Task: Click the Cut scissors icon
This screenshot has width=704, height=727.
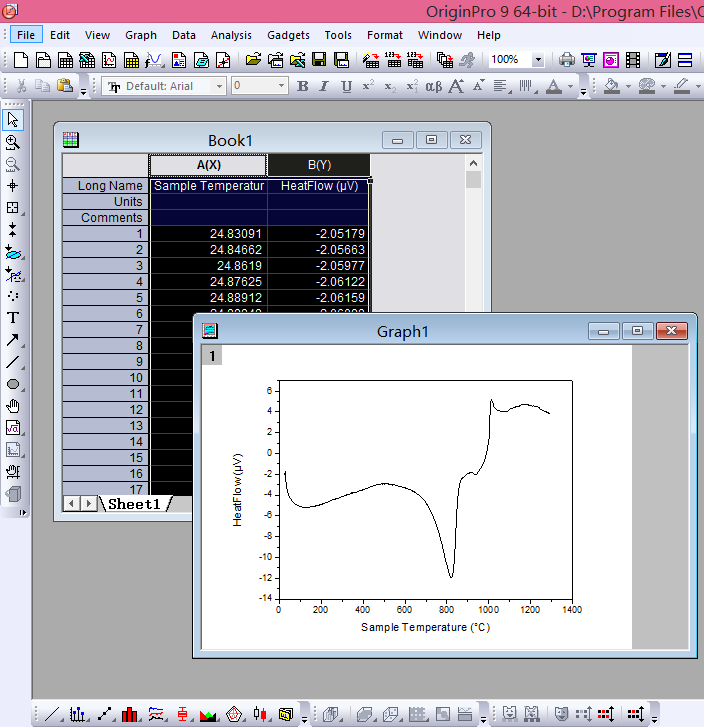Action: click(21, 86)
